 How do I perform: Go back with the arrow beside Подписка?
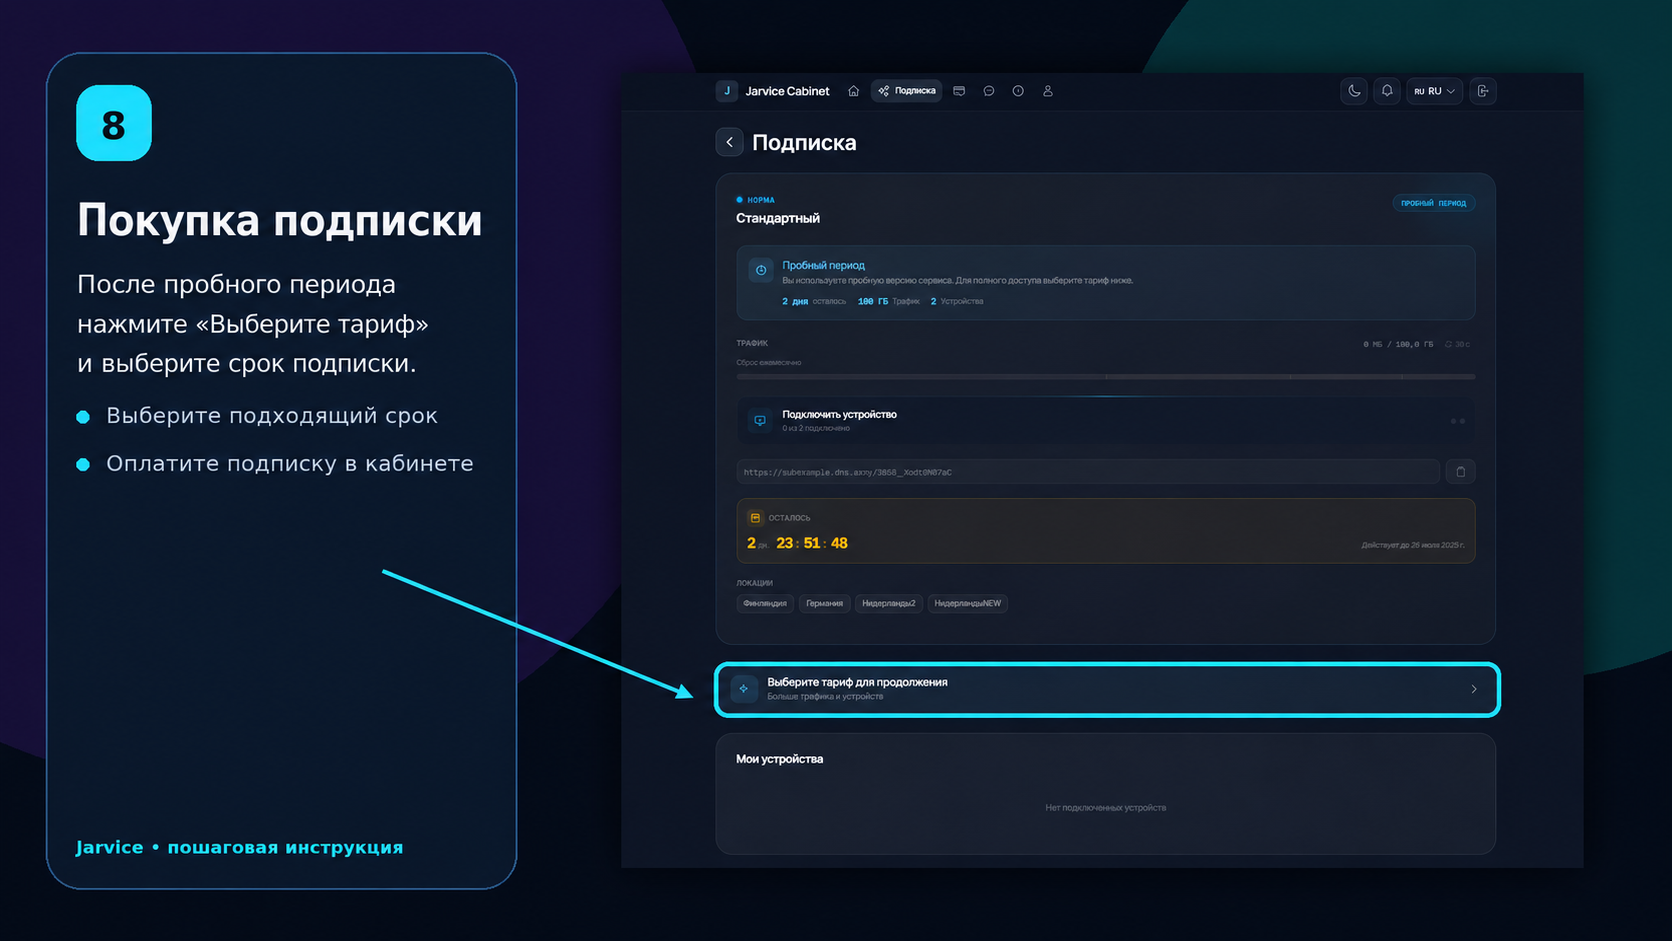[730, 142]
